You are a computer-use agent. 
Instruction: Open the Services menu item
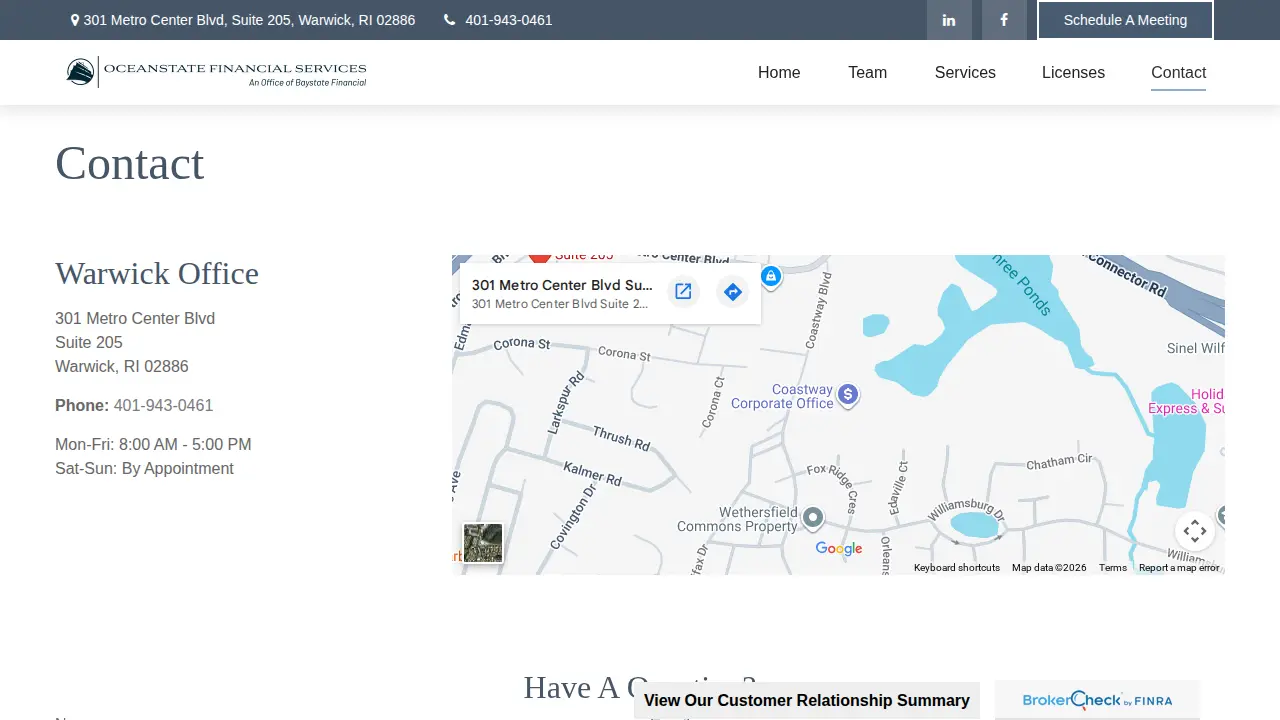(x=965, y=72)
